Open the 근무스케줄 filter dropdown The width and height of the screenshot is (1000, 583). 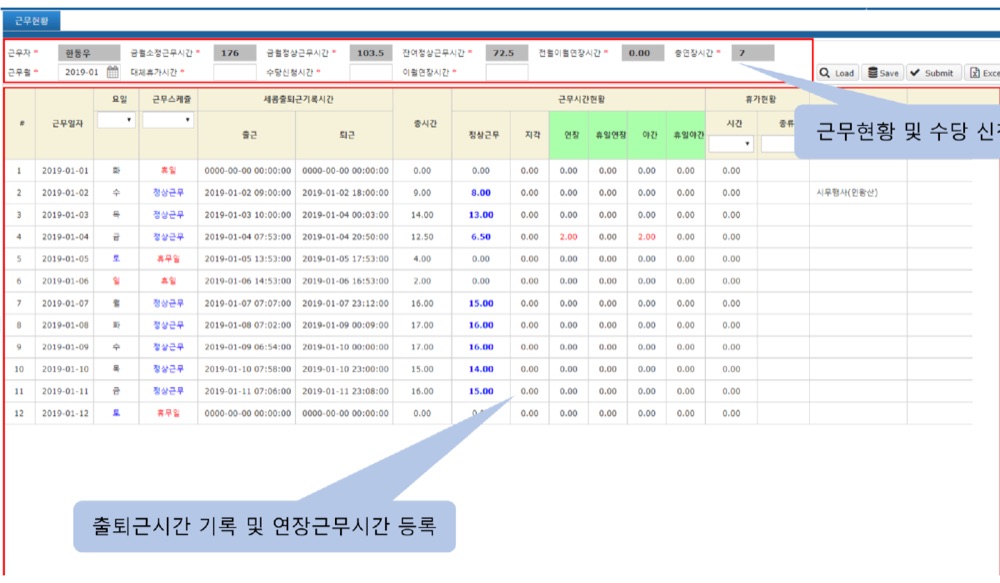pos(168,119)
